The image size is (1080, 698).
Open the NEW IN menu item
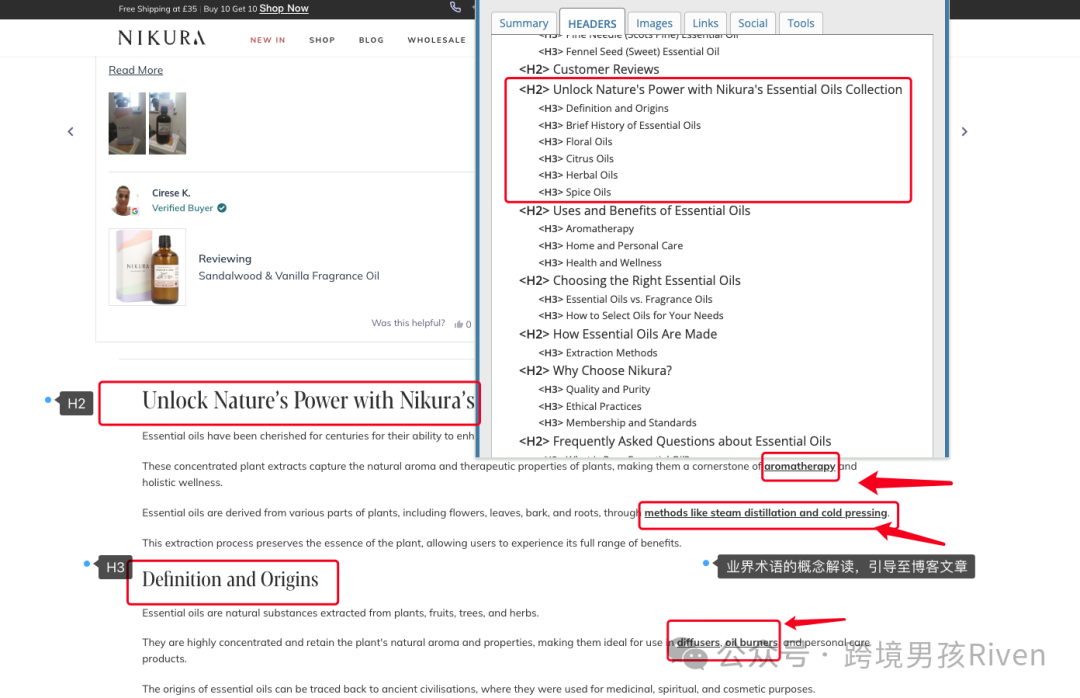268,40
